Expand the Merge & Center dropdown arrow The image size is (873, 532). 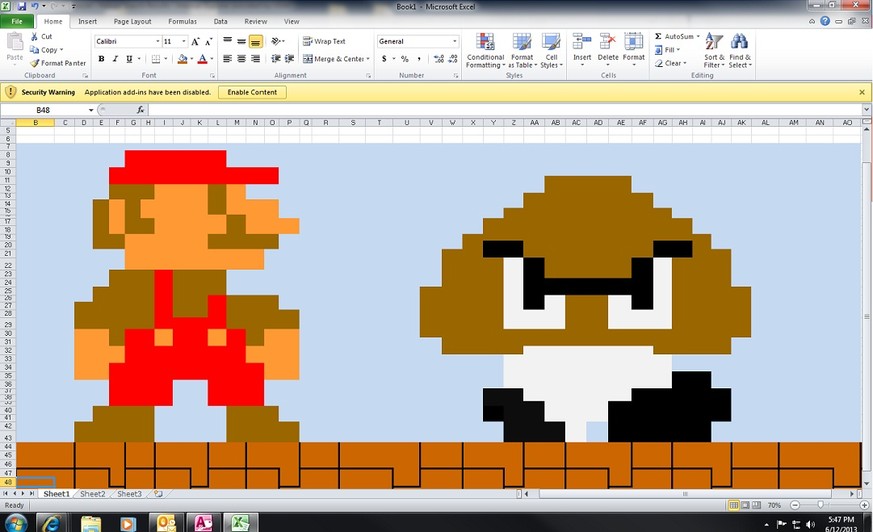(x=368, y=59)
